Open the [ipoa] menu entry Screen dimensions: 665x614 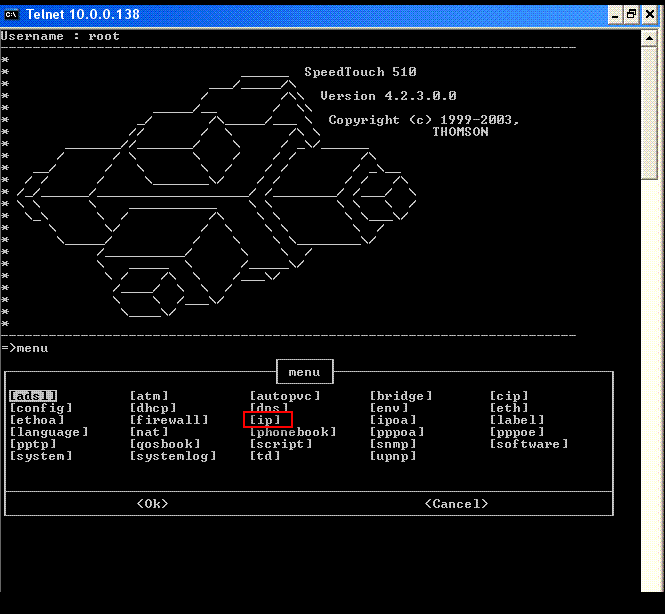(393, 420)
